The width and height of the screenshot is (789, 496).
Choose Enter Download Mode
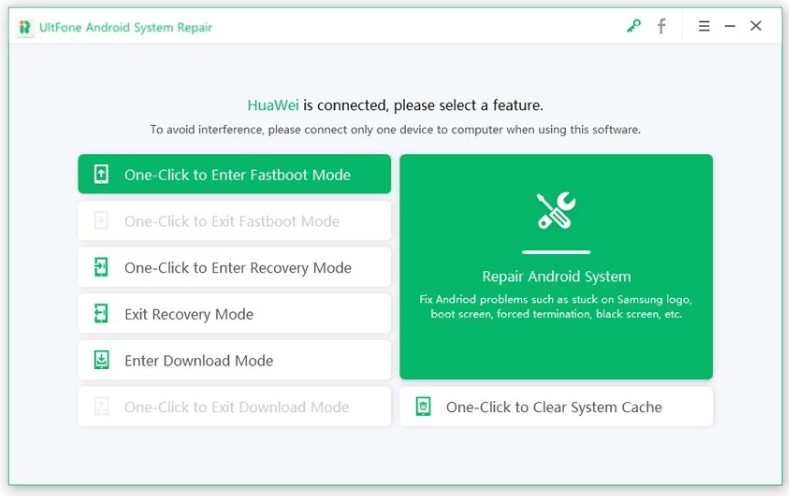[234, 360]
